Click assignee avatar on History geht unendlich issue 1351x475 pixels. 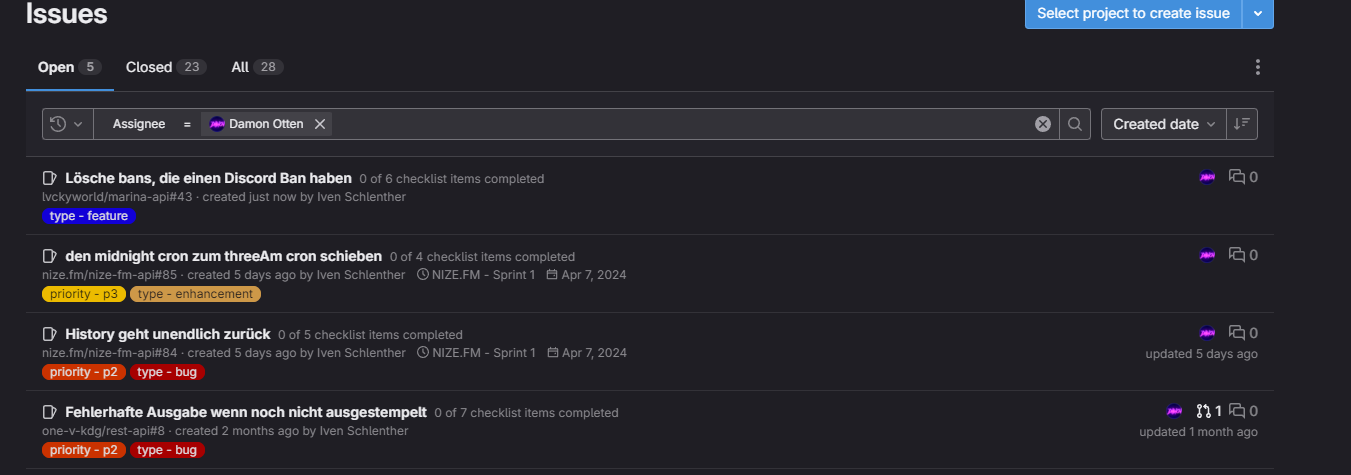[x=1207, y=333]
